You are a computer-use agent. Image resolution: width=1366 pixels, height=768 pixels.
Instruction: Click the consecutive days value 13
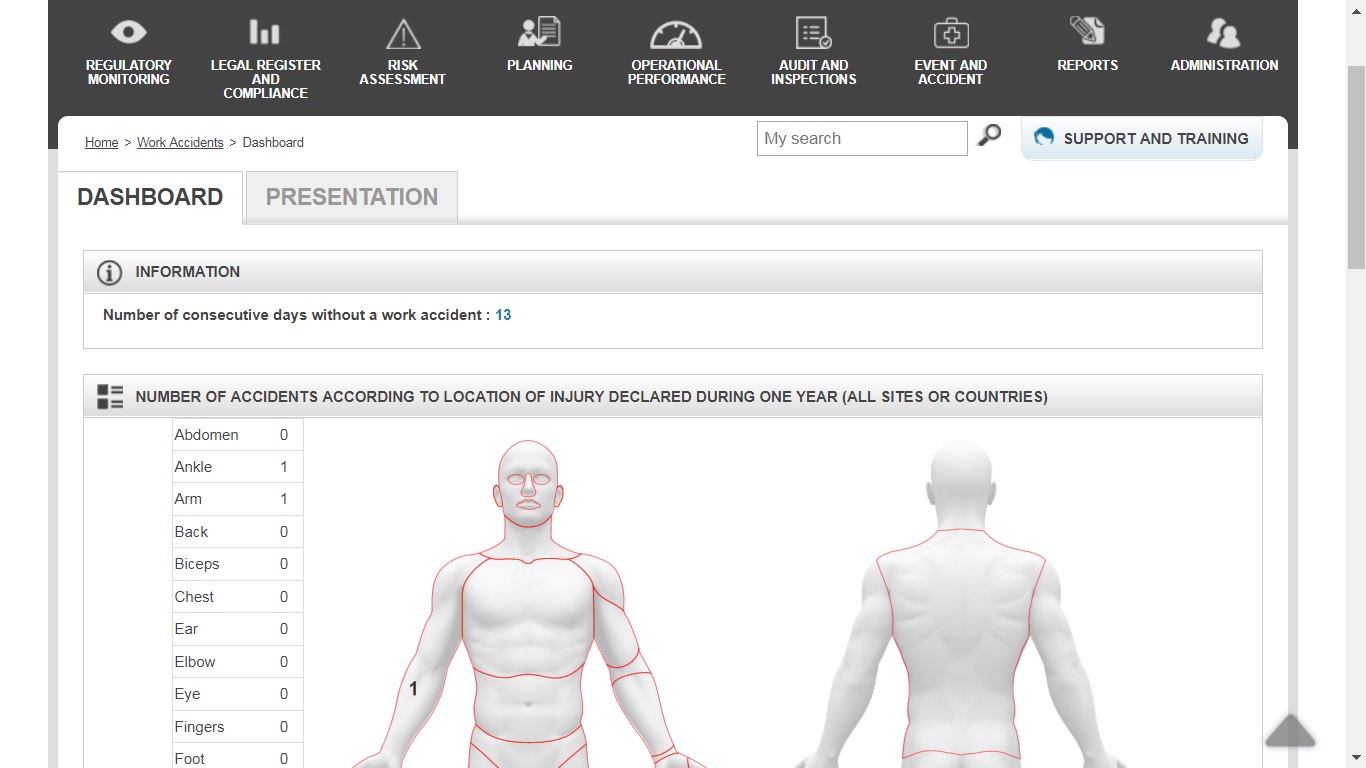tap(503, 315)
